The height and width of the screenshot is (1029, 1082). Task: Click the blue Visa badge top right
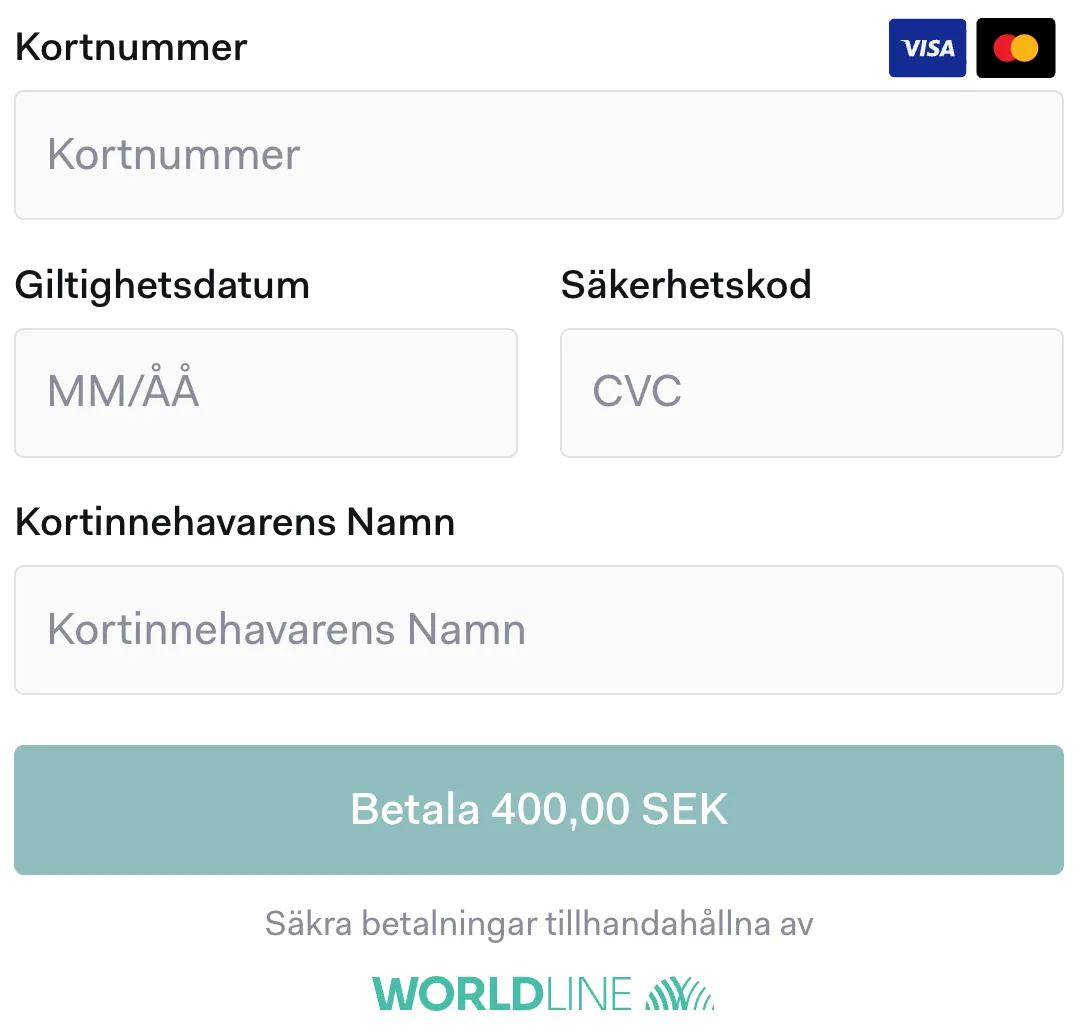(927, 47)
